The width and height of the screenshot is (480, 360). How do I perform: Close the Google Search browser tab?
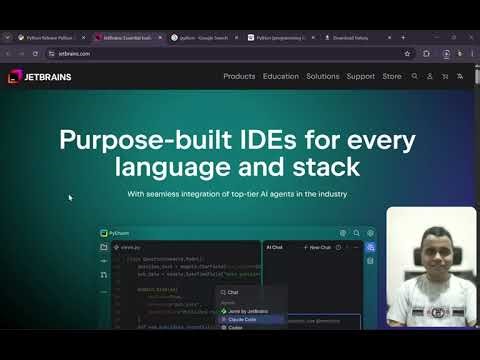point(237,38)
